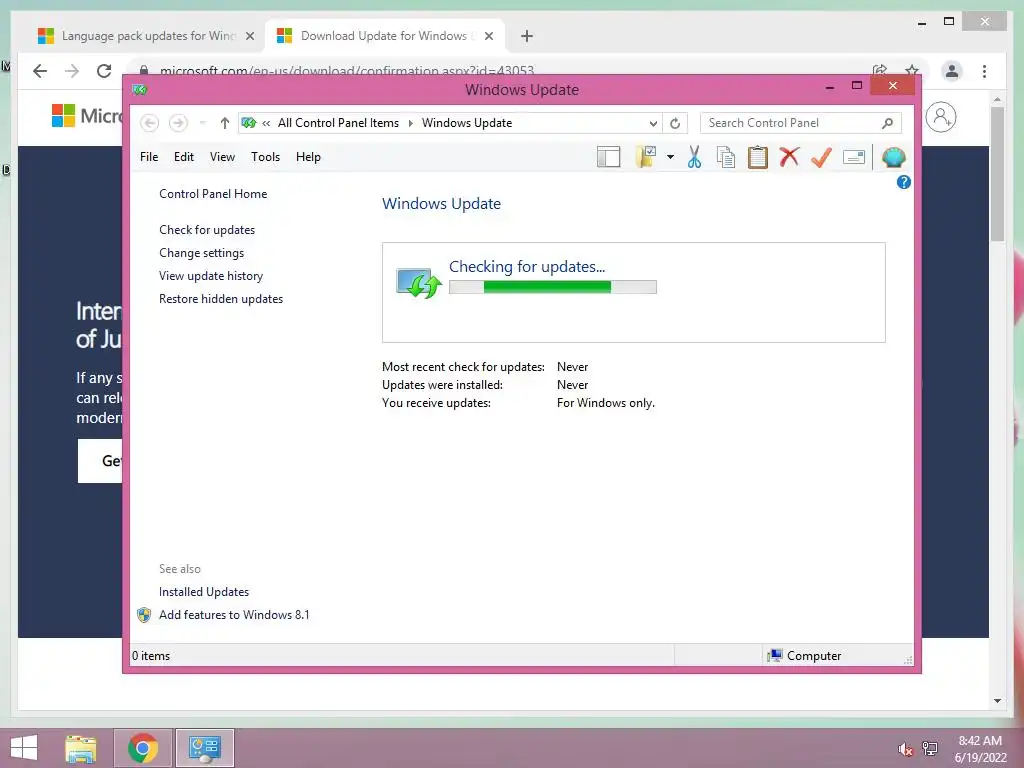Click the Chrome profile avatar icon
Viewport: 1024px width, 768px height.
point(952,71)
